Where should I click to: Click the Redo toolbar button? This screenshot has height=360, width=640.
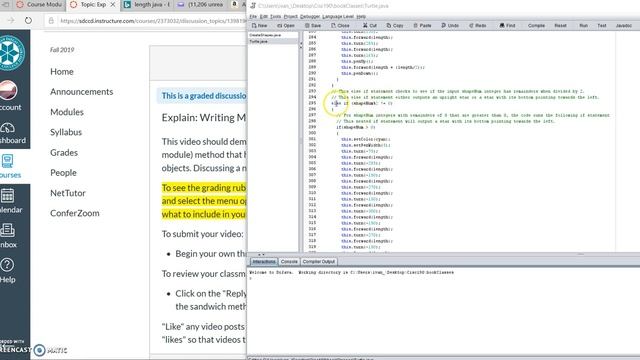pyautogui.click(x=478, y=25)
